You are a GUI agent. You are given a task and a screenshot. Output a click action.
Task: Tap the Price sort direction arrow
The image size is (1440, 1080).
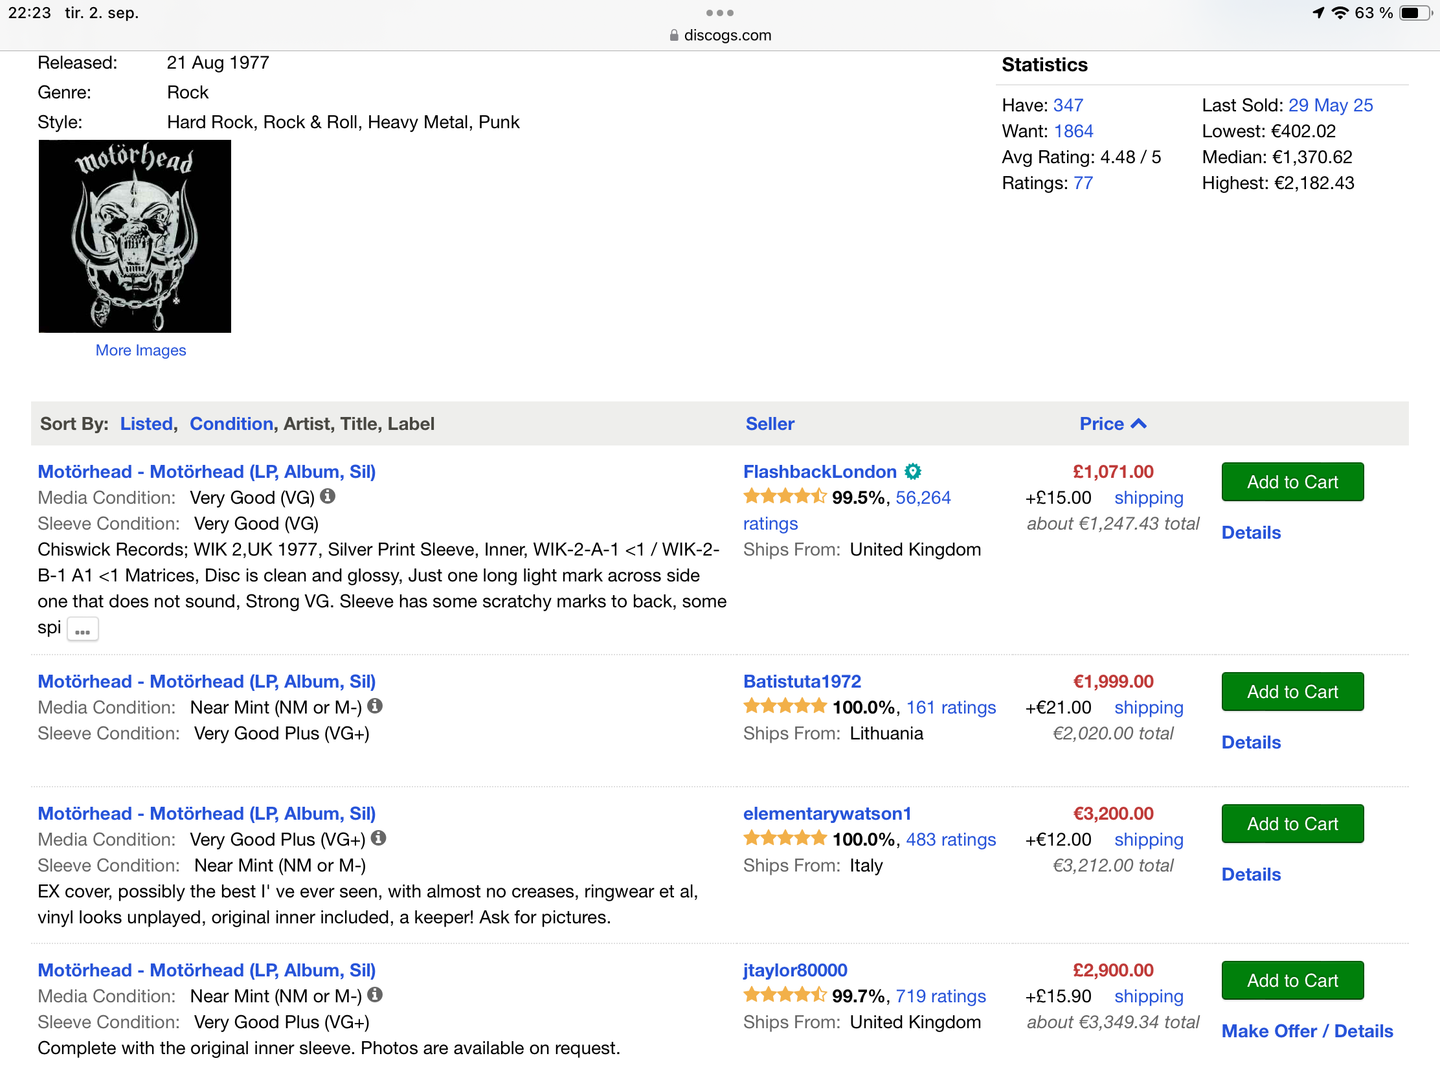pyautogui.click(x=1139, y=424)
